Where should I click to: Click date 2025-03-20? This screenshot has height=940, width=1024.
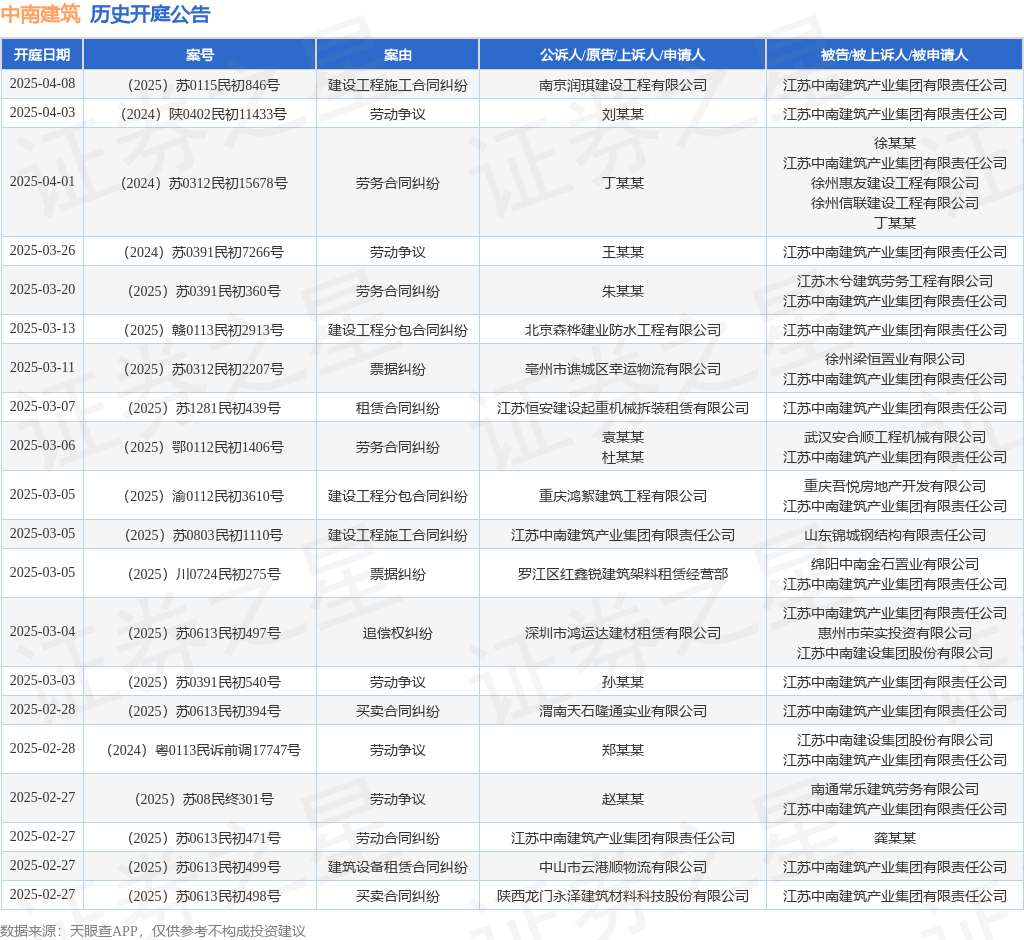coord(42,289)
